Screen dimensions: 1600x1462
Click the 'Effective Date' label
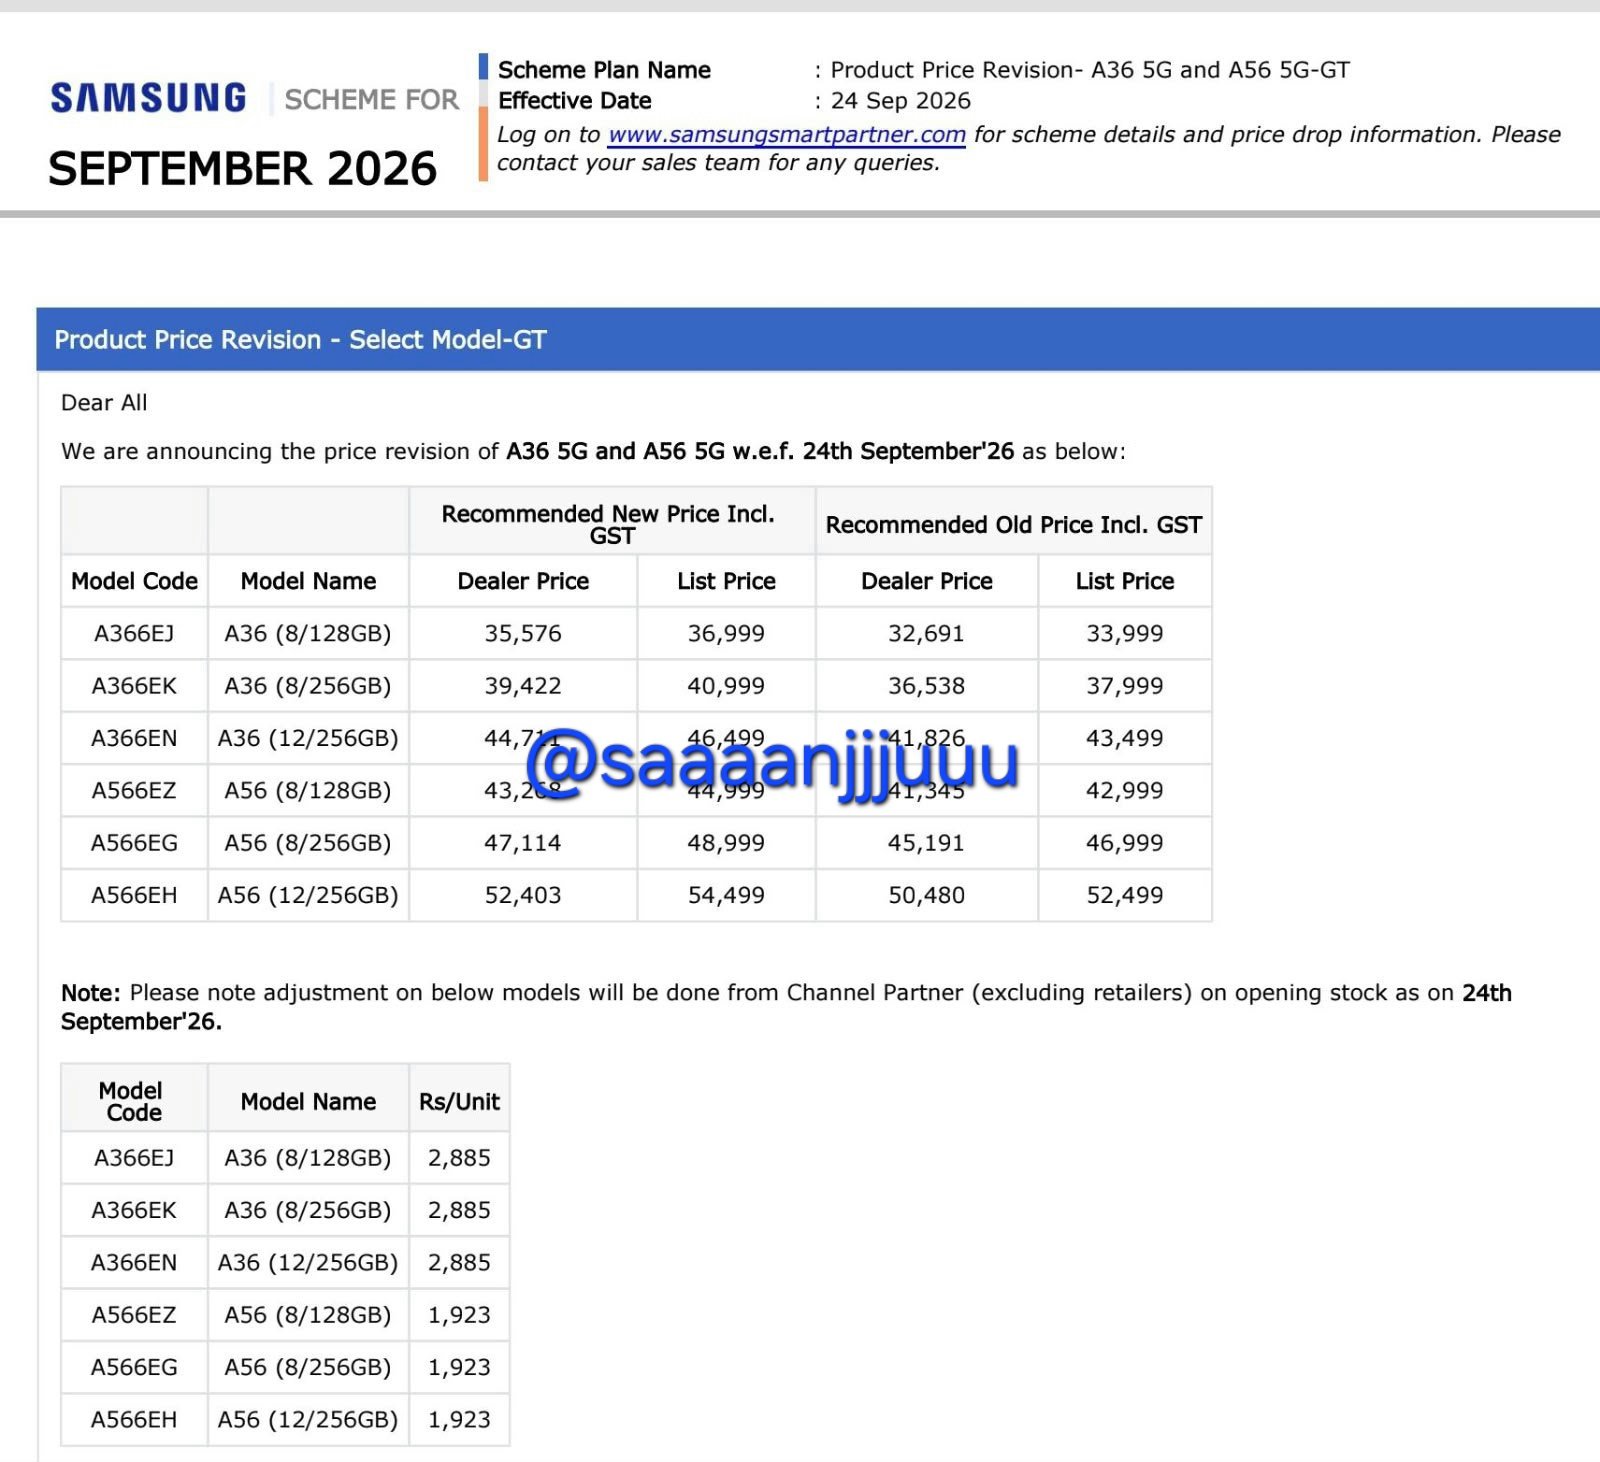[574, 101]
